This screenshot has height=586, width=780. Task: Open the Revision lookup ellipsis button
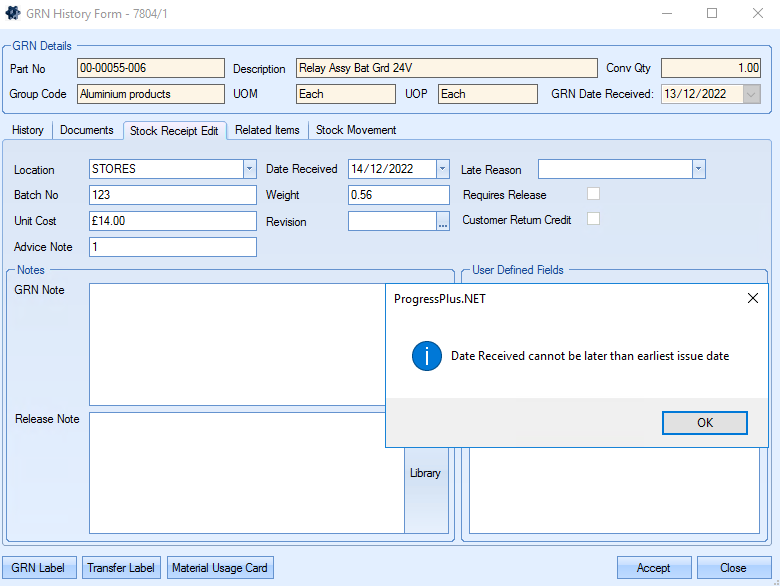click(x=443, y=222)
